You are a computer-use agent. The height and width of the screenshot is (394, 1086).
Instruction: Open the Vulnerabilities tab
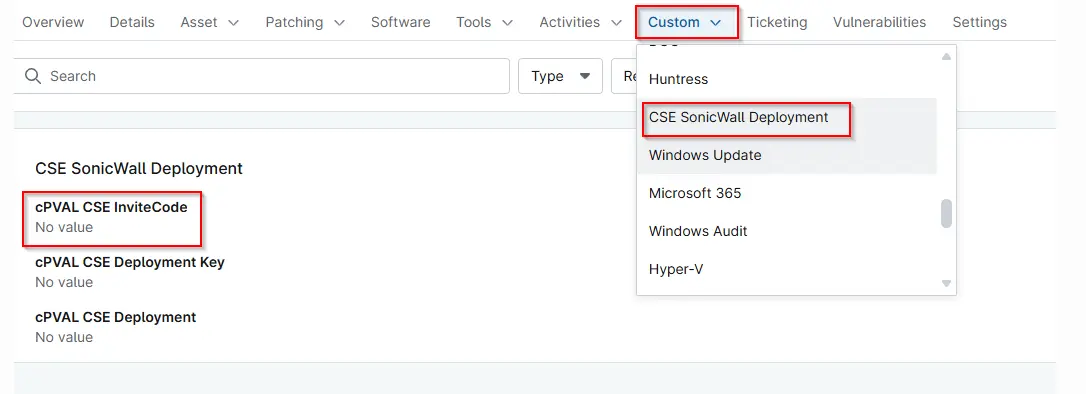pyautogui.click(x=879, y=22)
